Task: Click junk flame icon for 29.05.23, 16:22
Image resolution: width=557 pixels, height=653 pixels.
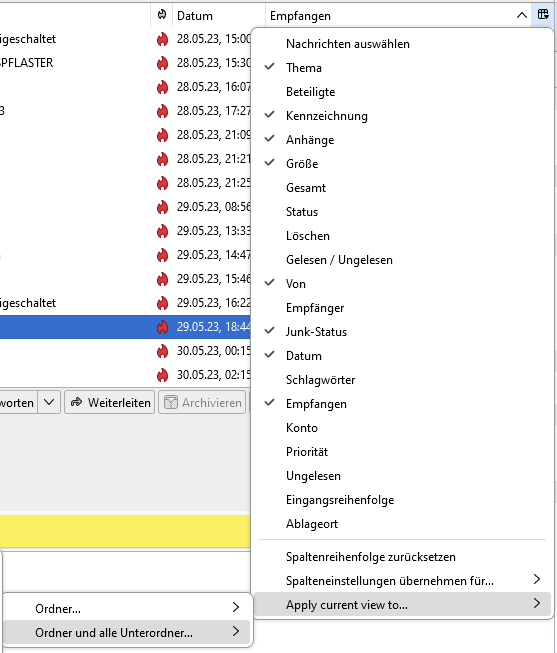Action: pyautogui.click(x=162, y=303)
